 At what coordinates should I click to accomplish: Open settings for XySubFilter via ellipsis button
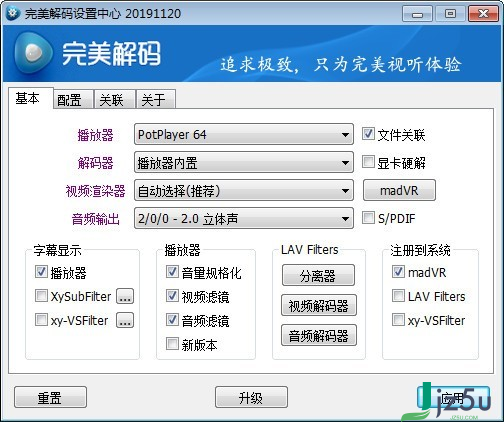[125, 296]
